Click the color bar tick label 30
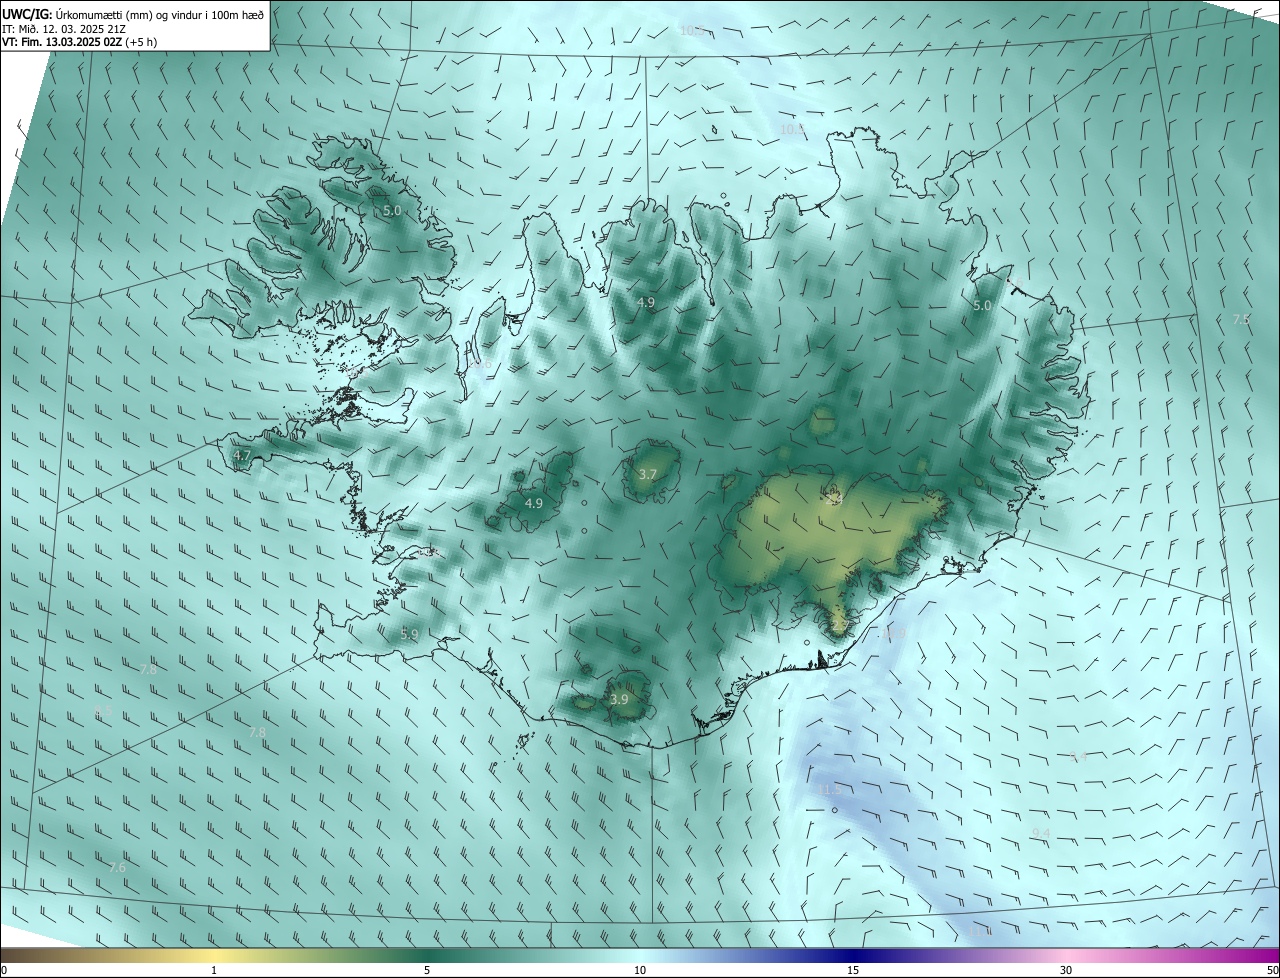Image resolution: width=1280 pixels, height=978 pixels. (1066, 970)
